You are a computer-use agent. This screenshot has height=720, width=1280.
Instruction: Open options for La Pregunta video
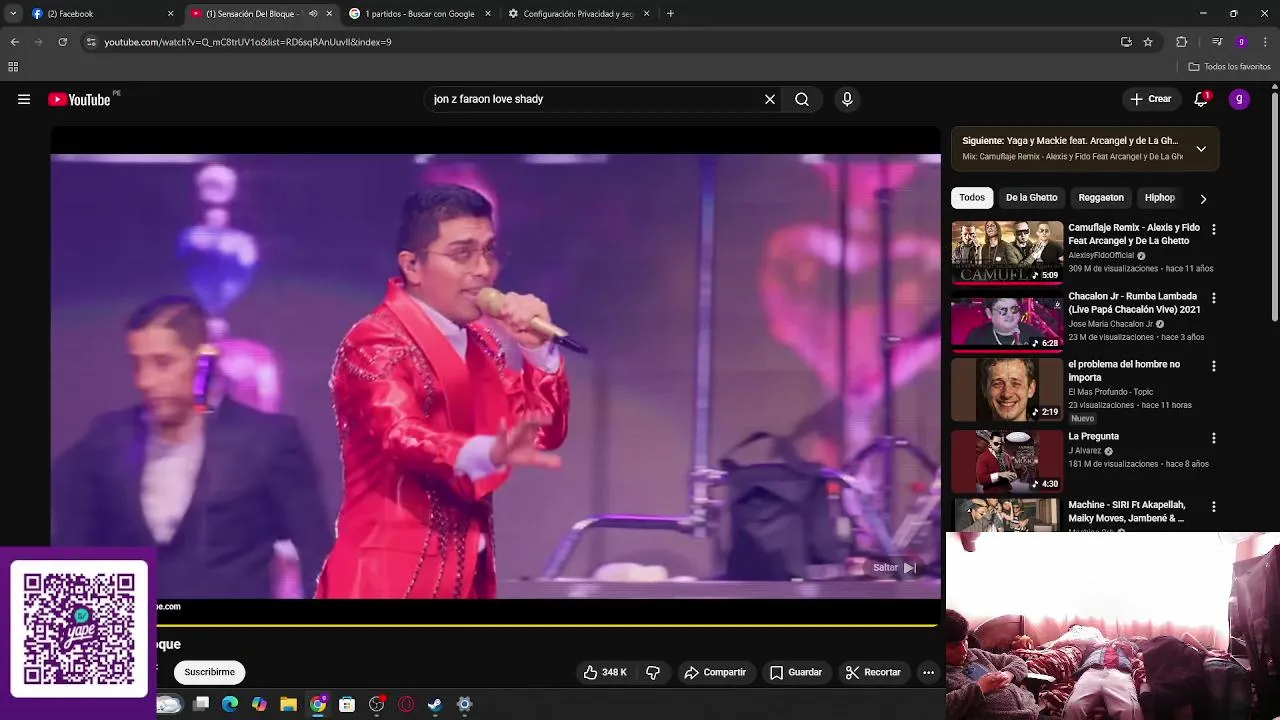click(1214, 438)
